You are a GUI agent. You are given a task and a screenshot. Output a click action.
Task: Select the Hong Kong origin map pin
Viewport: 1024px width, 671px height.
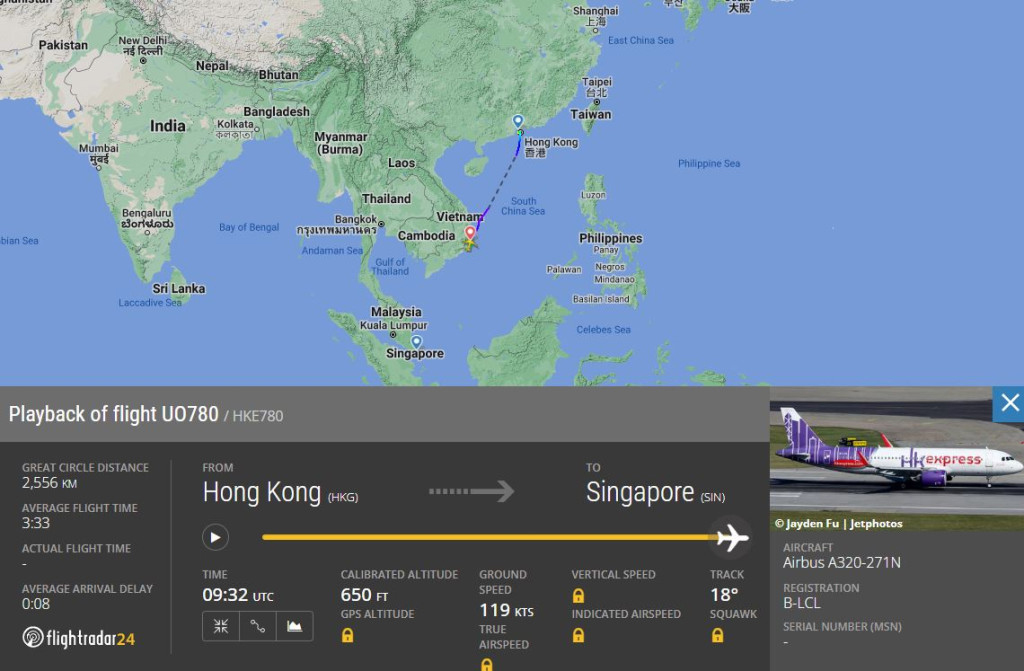click(x=518, y=121)
